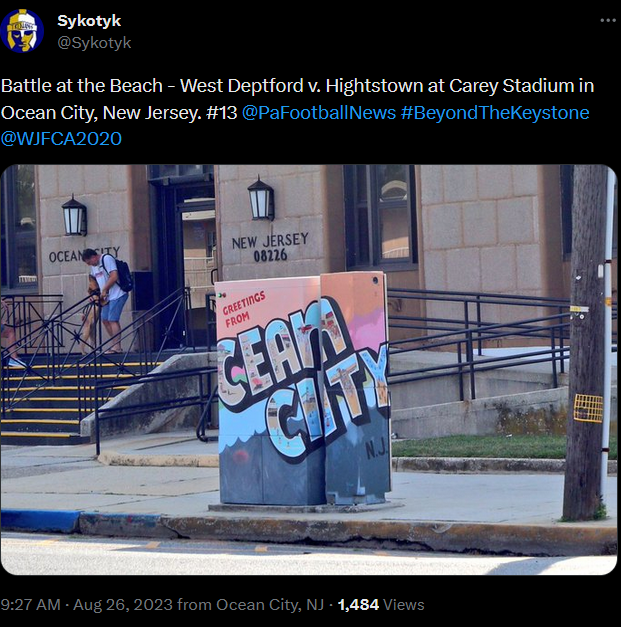Open the Ocean City, NJ location link

(x=270, y=605)
